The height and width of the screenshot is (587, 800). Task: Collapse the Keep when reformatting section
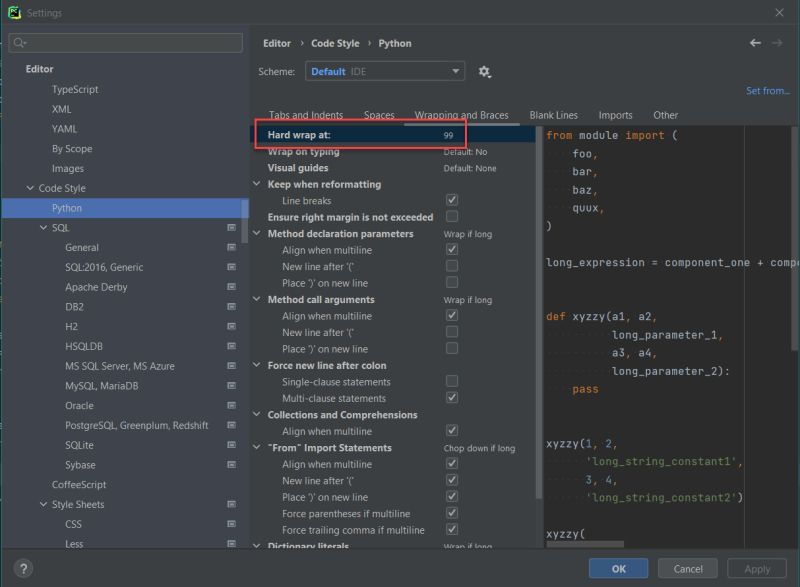click(257, 185)
